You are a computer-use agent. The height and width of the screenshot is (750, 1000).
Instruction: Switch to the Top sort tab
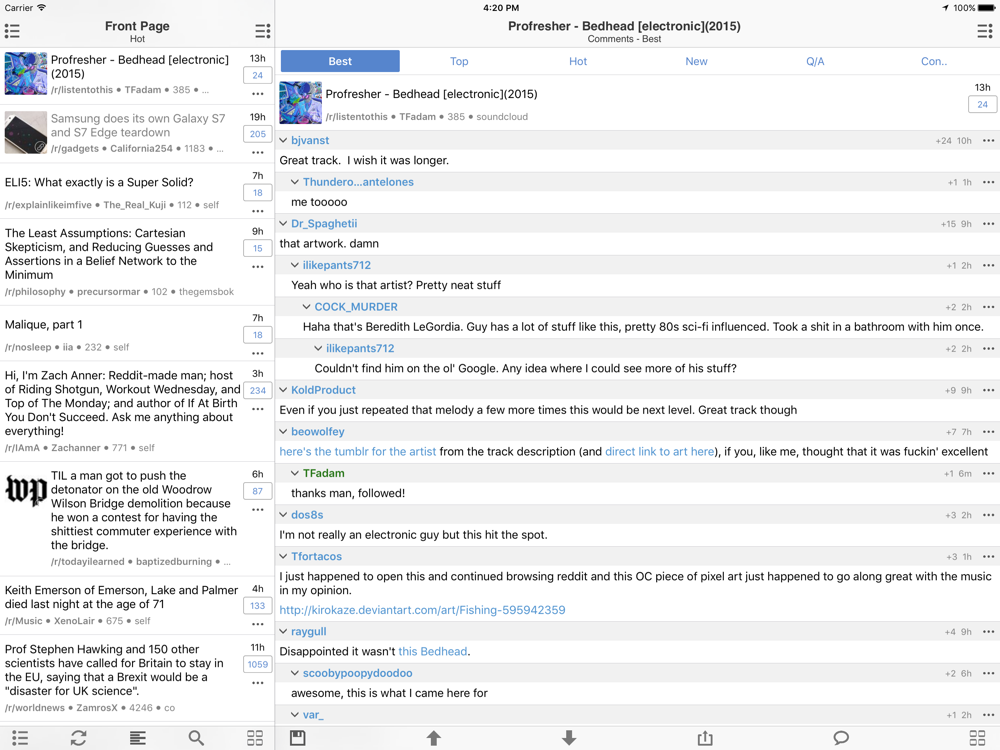click(459, 61)
